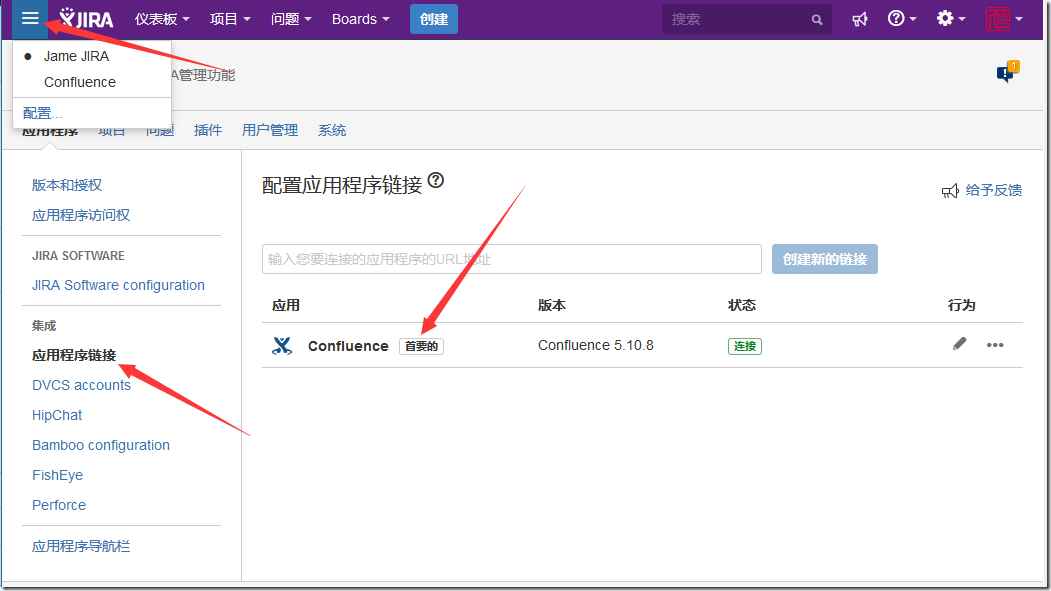This screenshot has width=1051, height=591.
Task: Close the application switcher hamburger menu
Action: tap(30, 19)
